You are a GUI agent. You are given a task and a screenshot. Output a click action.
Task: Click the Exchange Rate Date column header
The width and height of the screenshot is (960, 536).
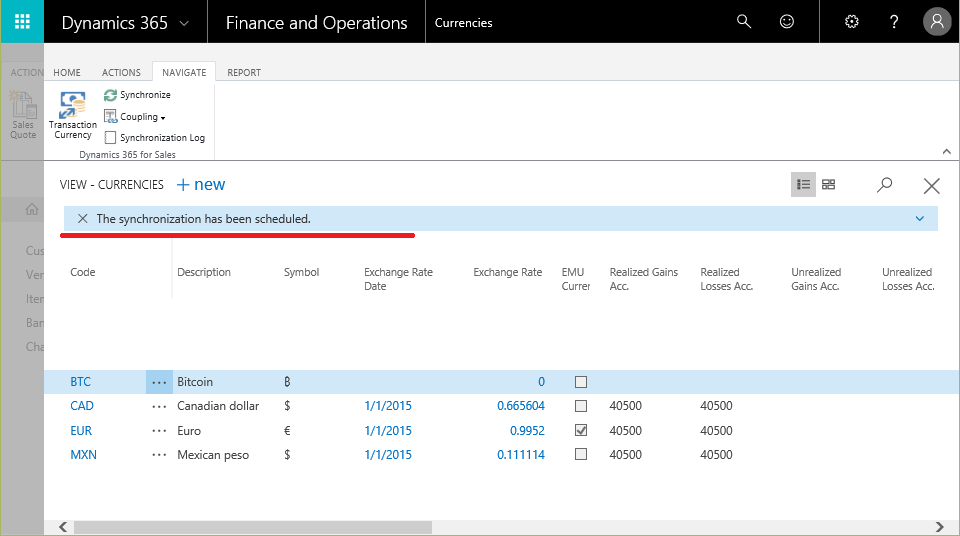(x=398, y=279)
